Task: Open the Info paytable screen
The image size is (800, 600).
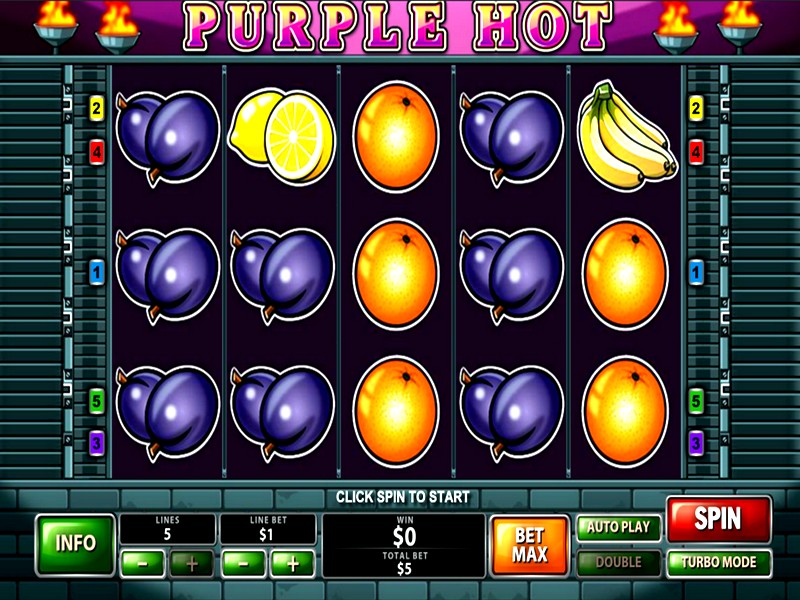Action: [x=76, y=544]
